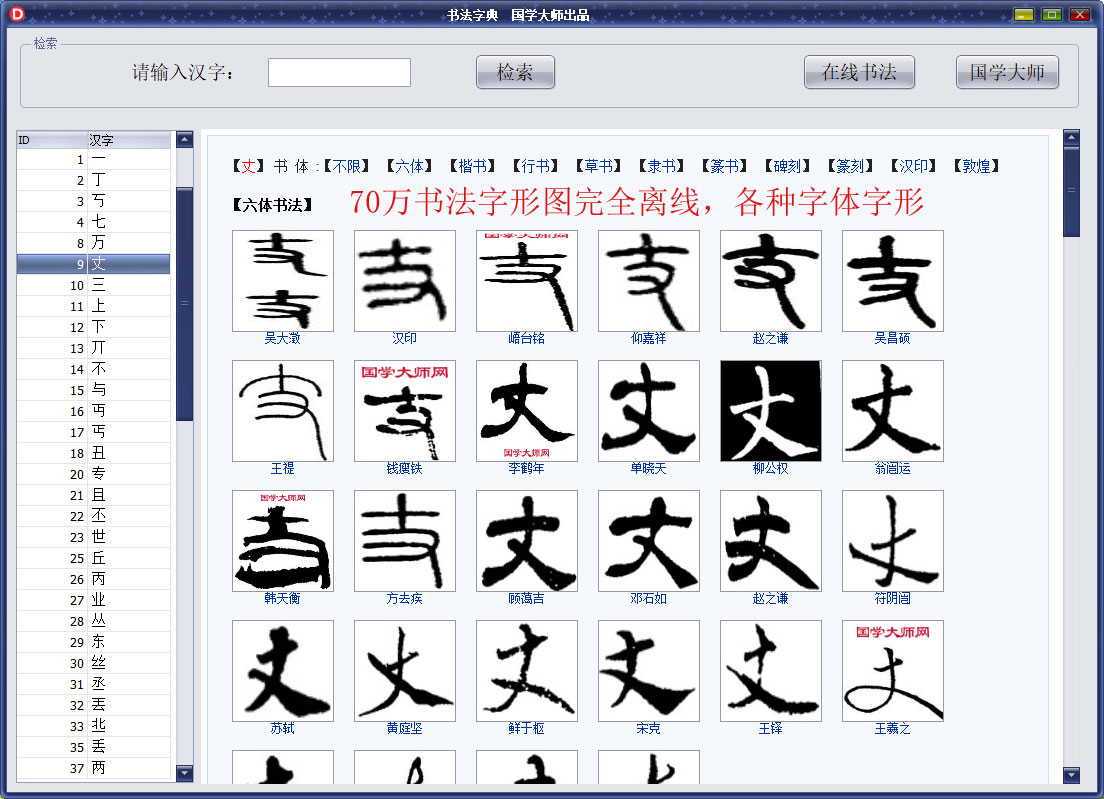Open the 邓石如 calligraphy thumbnail

[648, 541]
